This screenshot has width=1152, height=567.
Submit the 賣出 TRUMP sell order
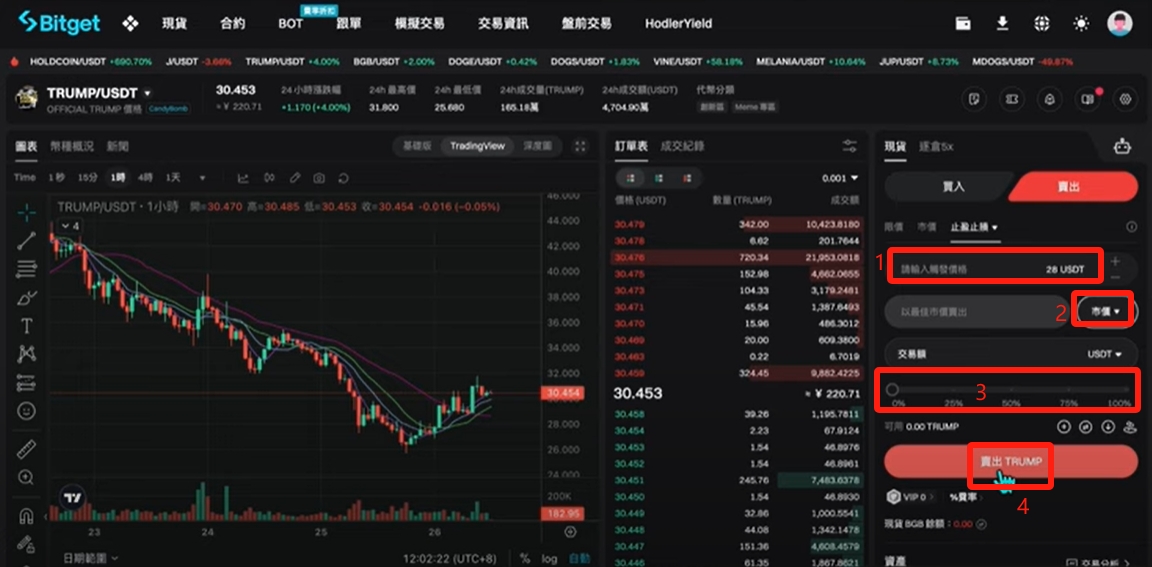(1011, 461)
